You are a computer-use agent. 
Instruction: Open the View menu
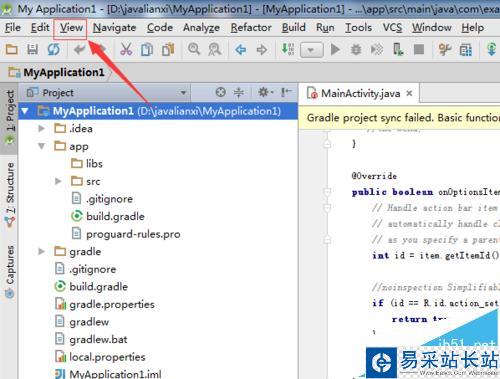point(71,28)
